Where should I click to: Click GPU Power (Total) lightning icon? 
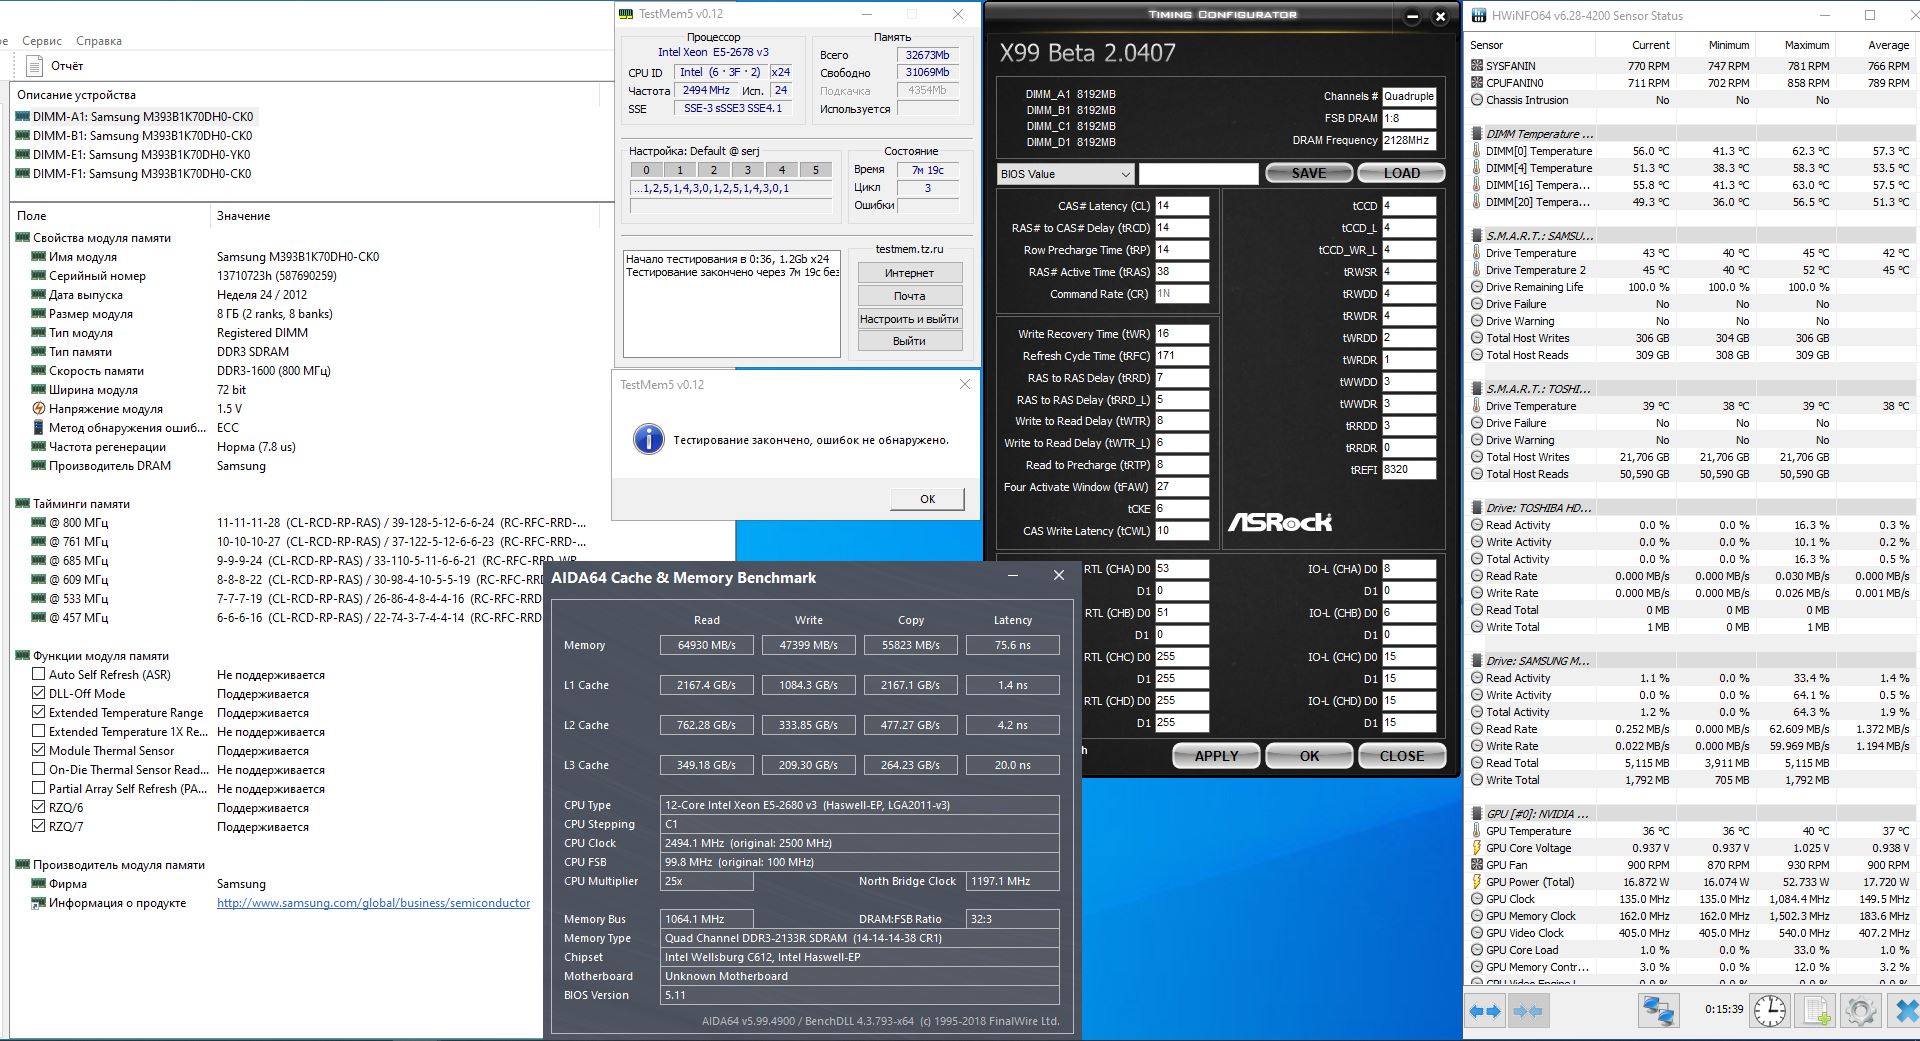[1477, 882]
